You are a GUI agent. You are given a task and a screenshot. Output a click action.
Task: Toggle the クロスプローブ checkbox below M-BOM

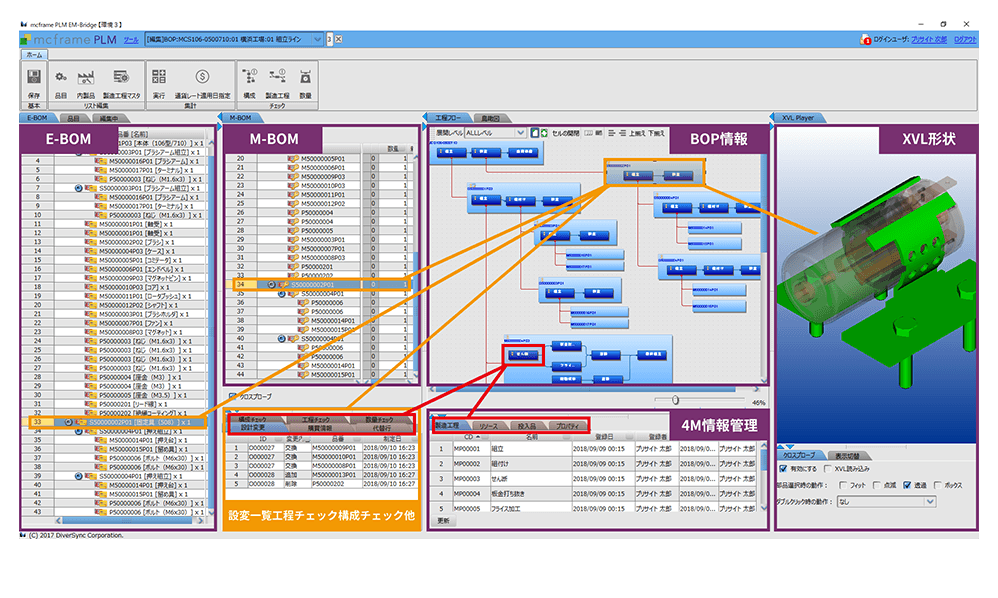(x=232, y=396)
